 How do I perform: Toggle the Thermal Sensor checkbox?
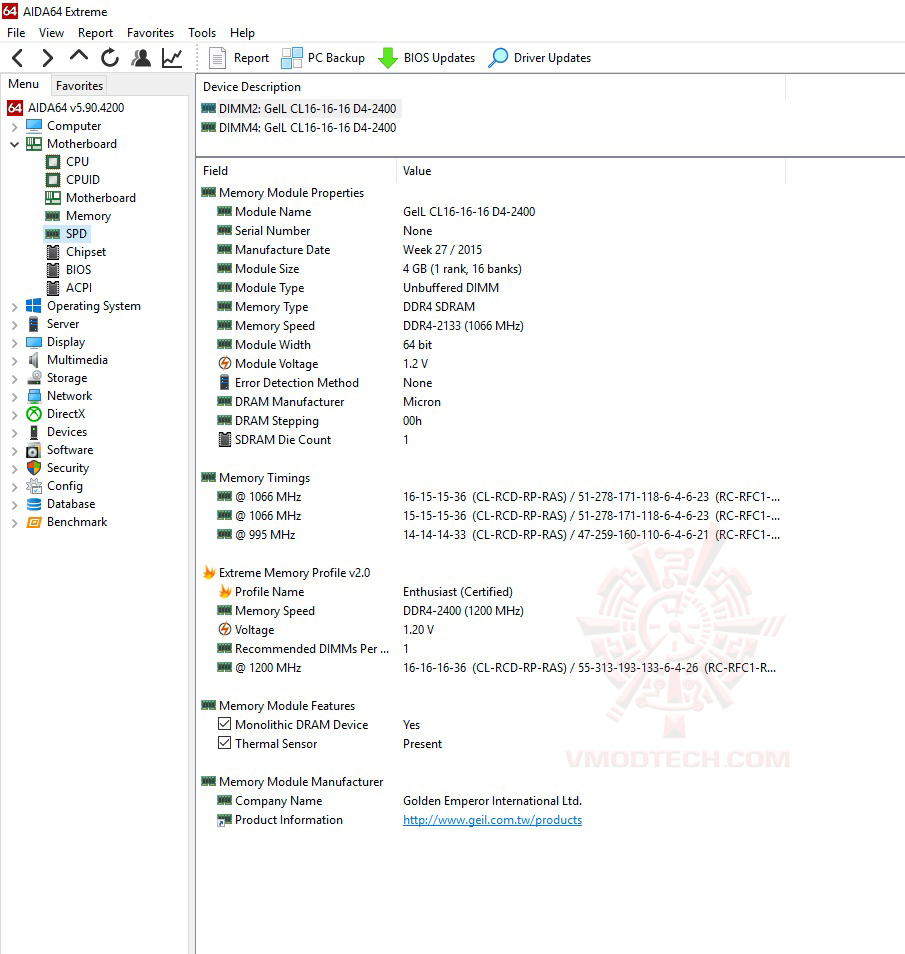point(225,743)
